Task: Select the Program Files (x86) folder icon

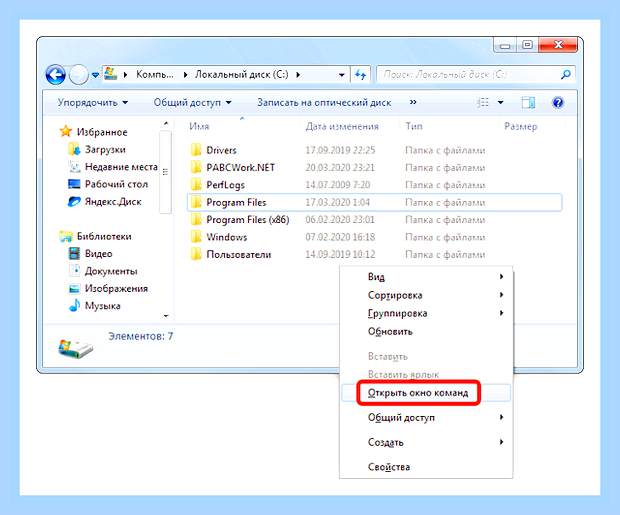Action: pyautogui.click(x=196, y=220)
